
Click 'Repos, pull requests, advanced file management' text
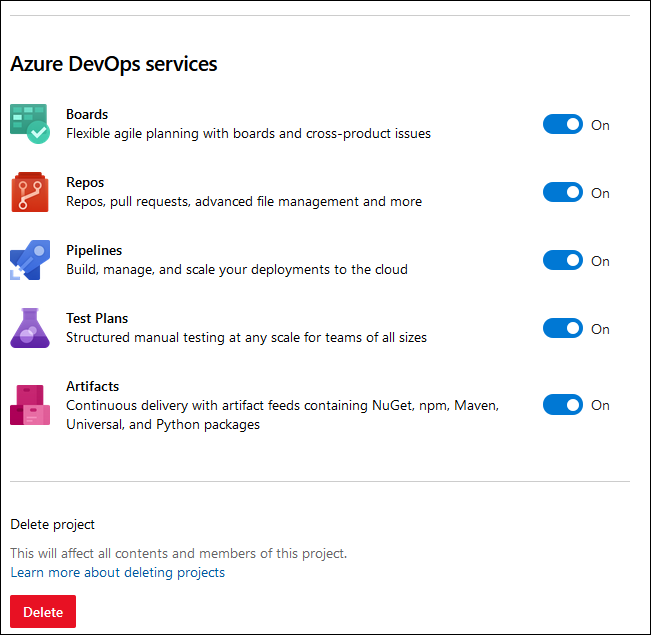(244, 202)
